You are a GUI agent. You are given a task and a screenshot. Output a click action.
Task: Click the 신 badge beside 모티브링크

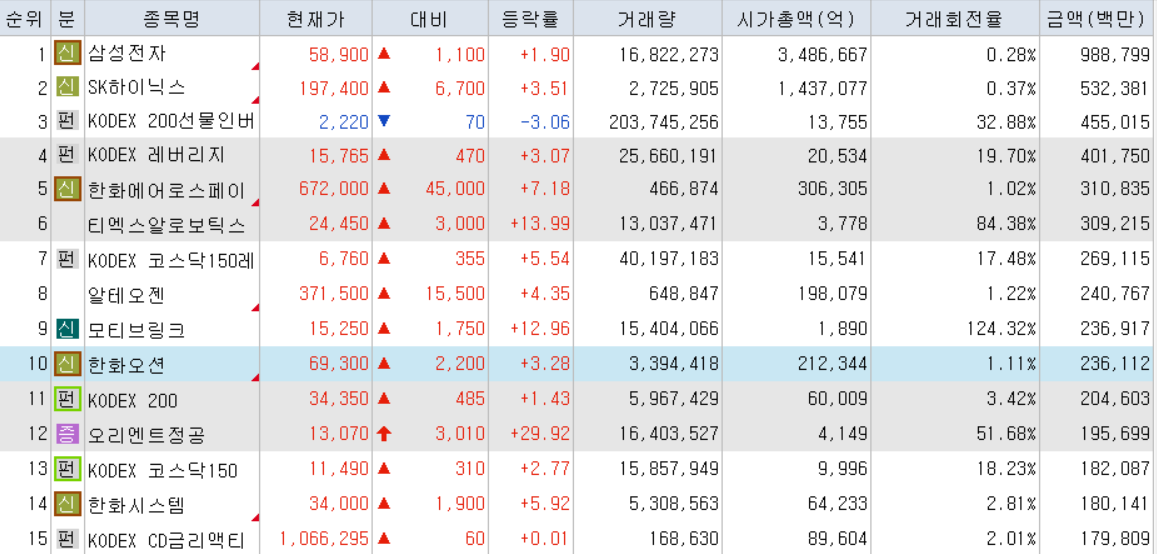[67, 328]
